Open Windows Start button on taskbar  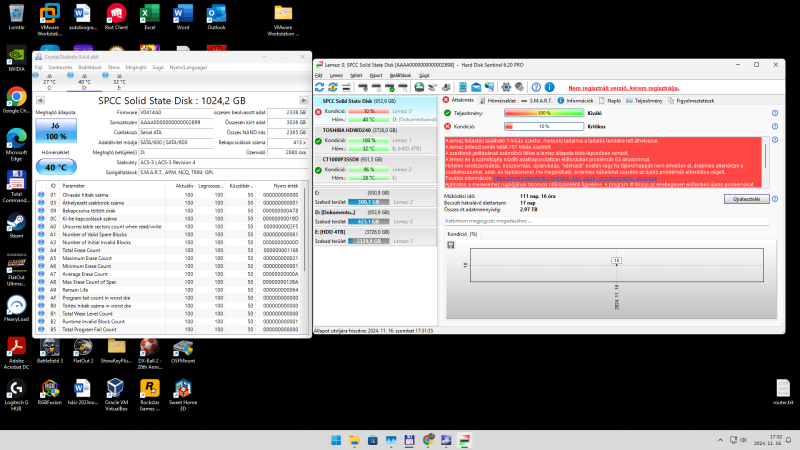pyautogui.click(x=336, y=440)
